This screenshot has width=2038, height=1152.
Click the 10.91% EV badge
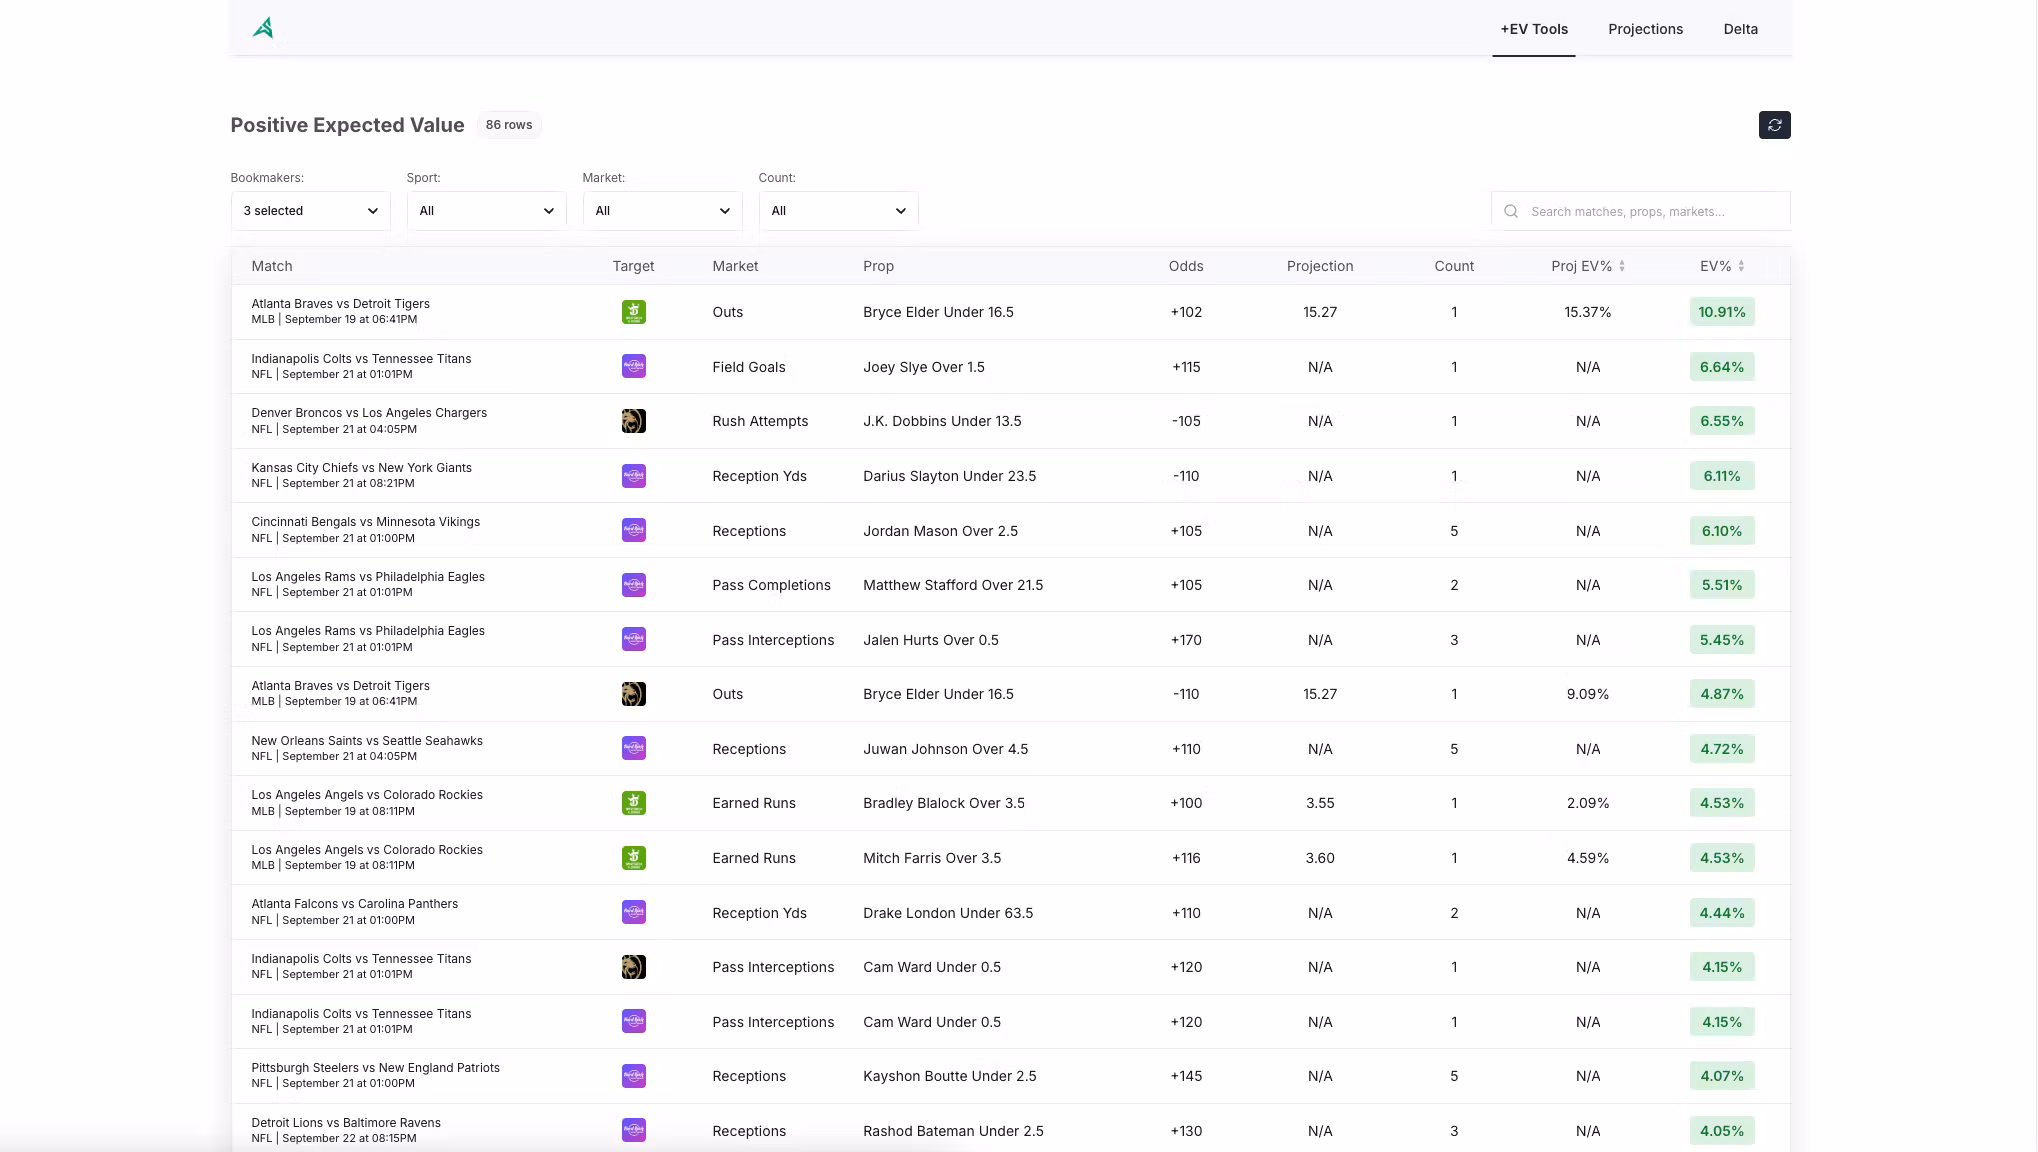tap(1721, 312)
